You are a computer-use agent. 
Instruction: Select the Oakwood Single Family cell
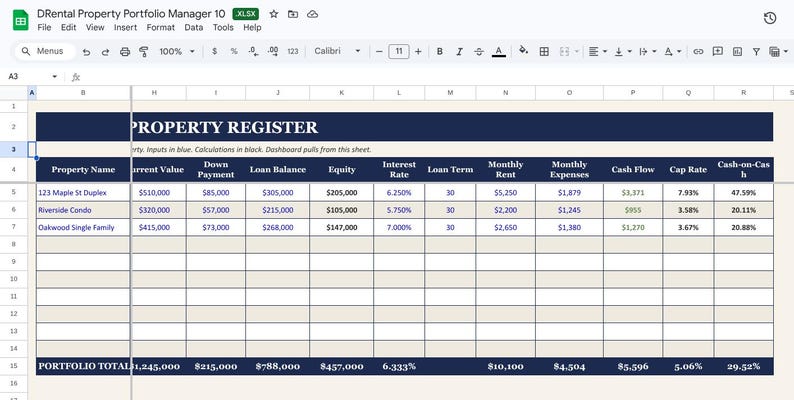[x=83, y=227]
